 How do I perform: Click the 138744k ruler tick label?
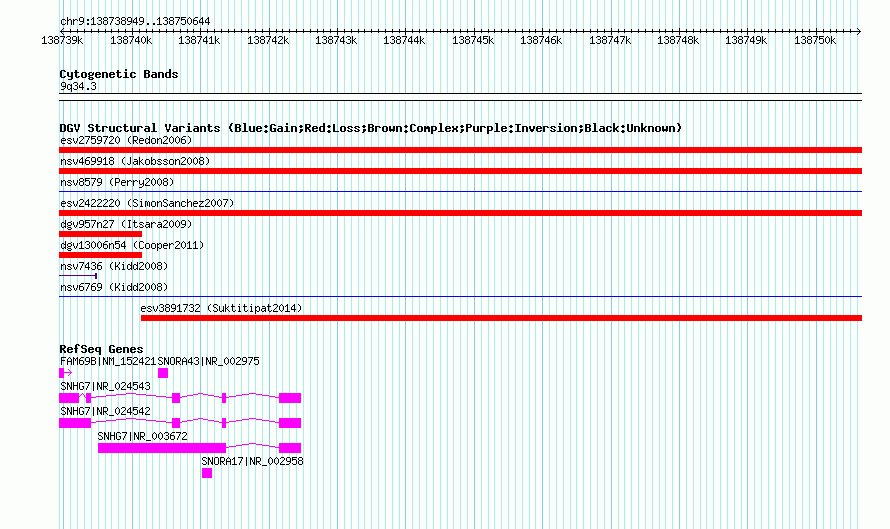(404, 40)
